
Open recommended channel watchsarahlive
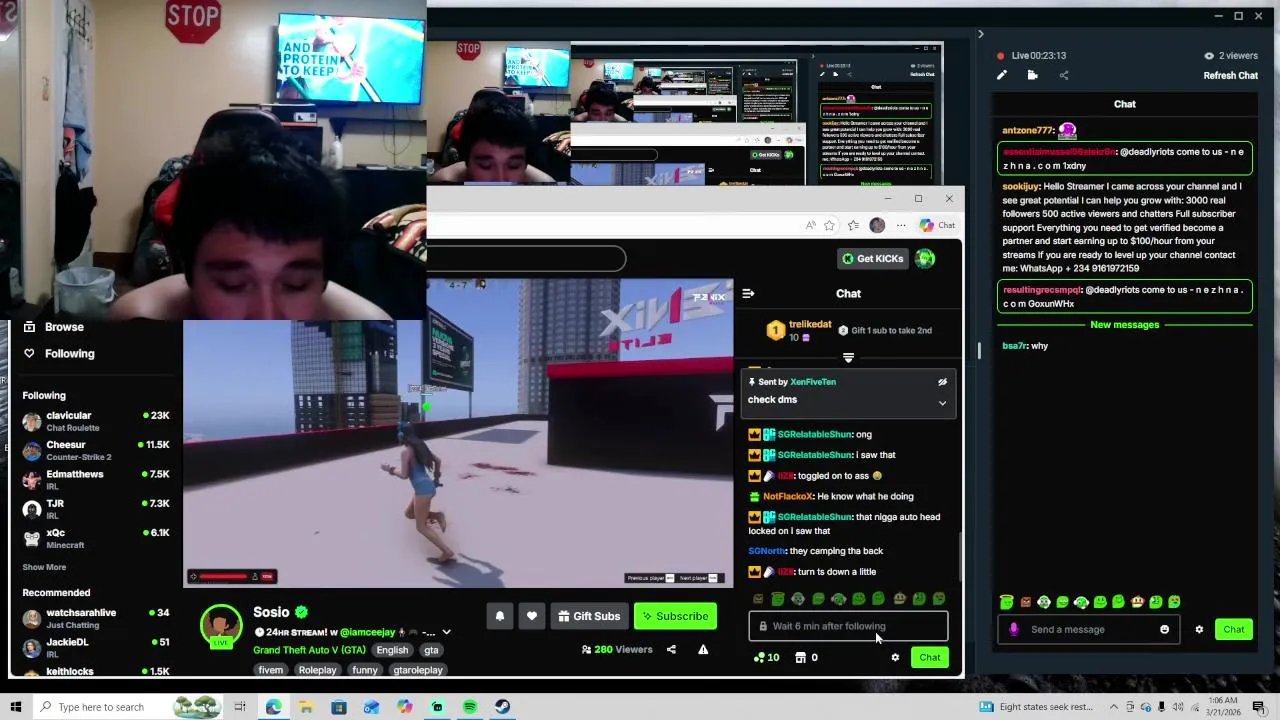click(95, 618)
